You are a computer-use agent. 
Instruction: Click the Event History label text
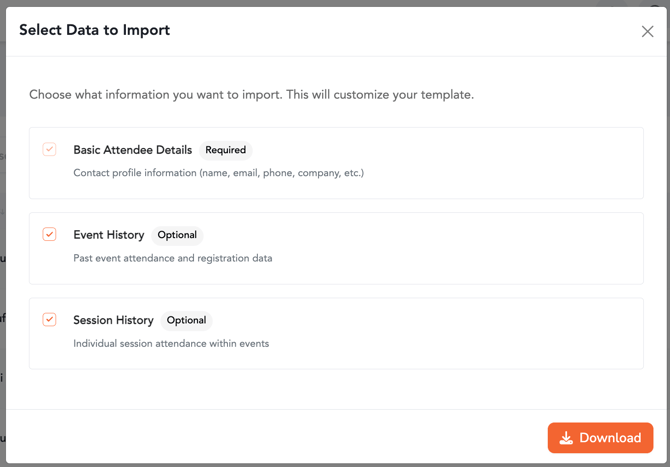[108, 235]
